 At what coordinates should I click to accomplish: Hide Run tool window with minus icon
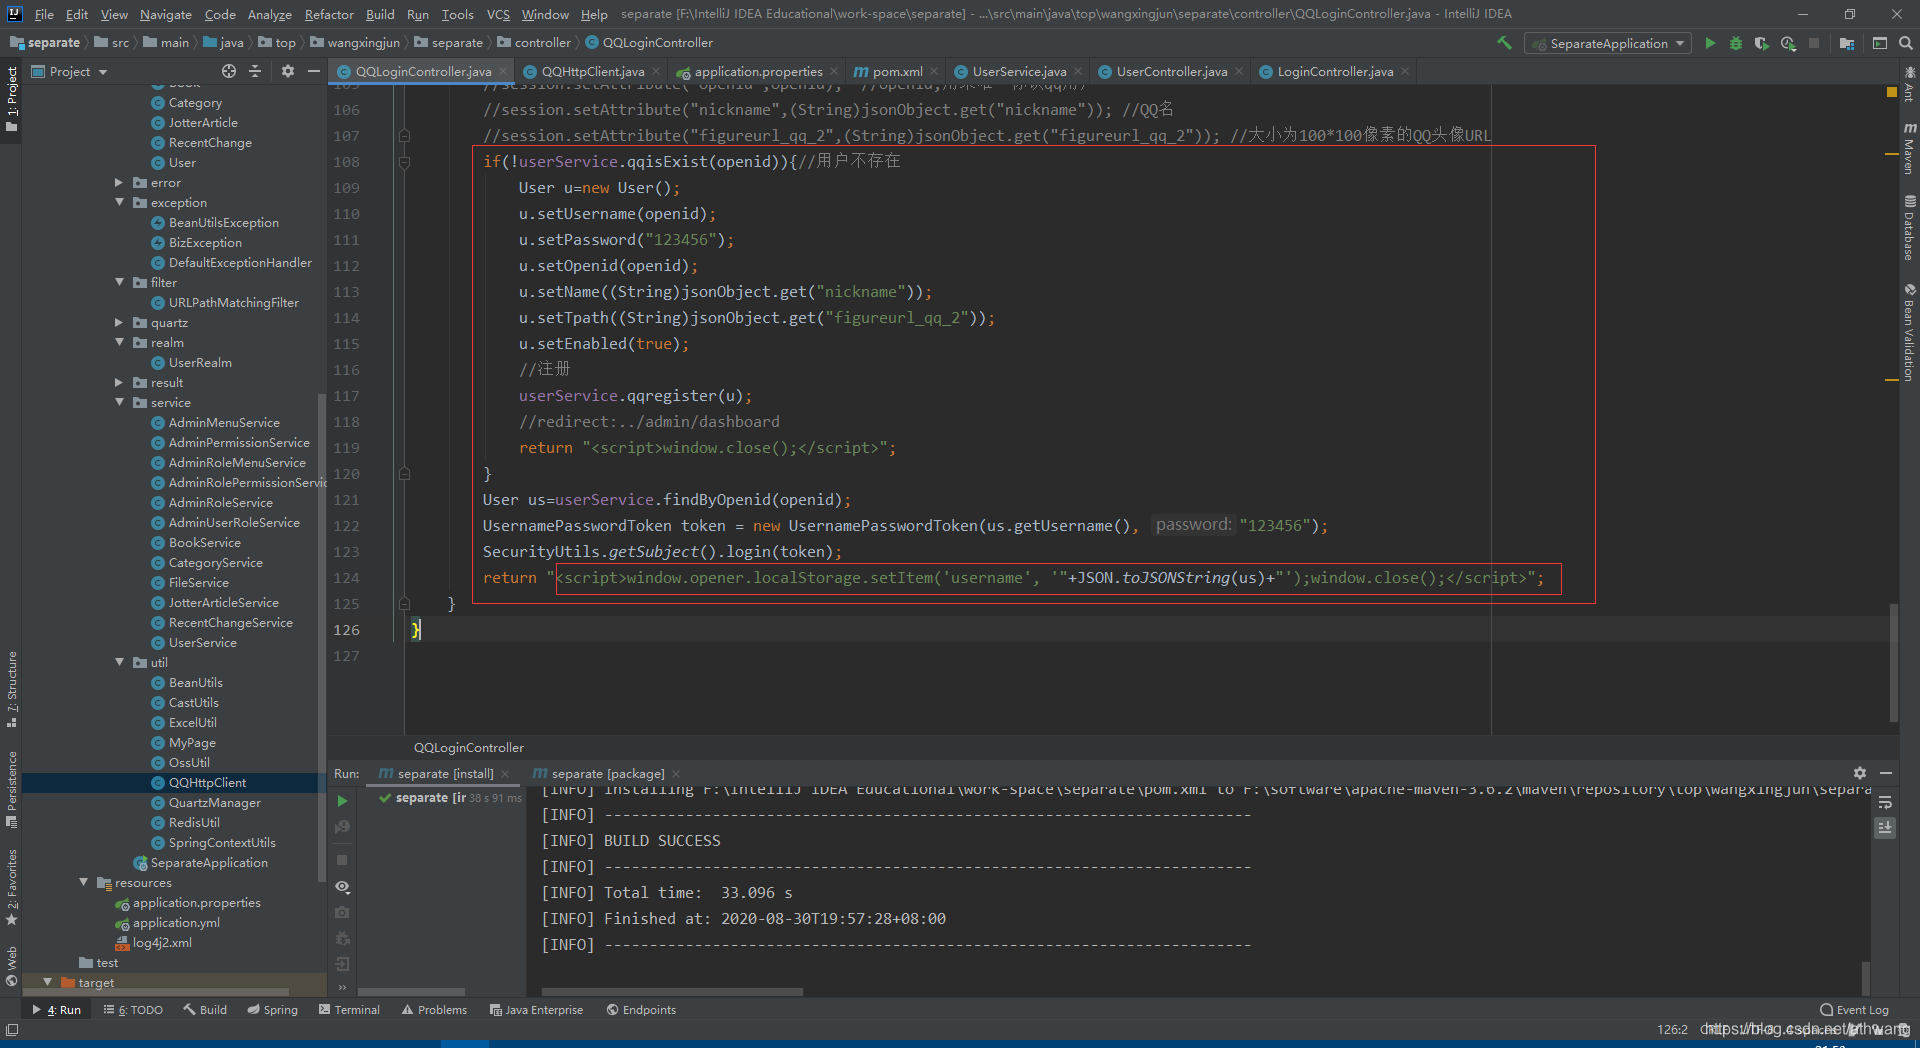(x=1886, y=773)
